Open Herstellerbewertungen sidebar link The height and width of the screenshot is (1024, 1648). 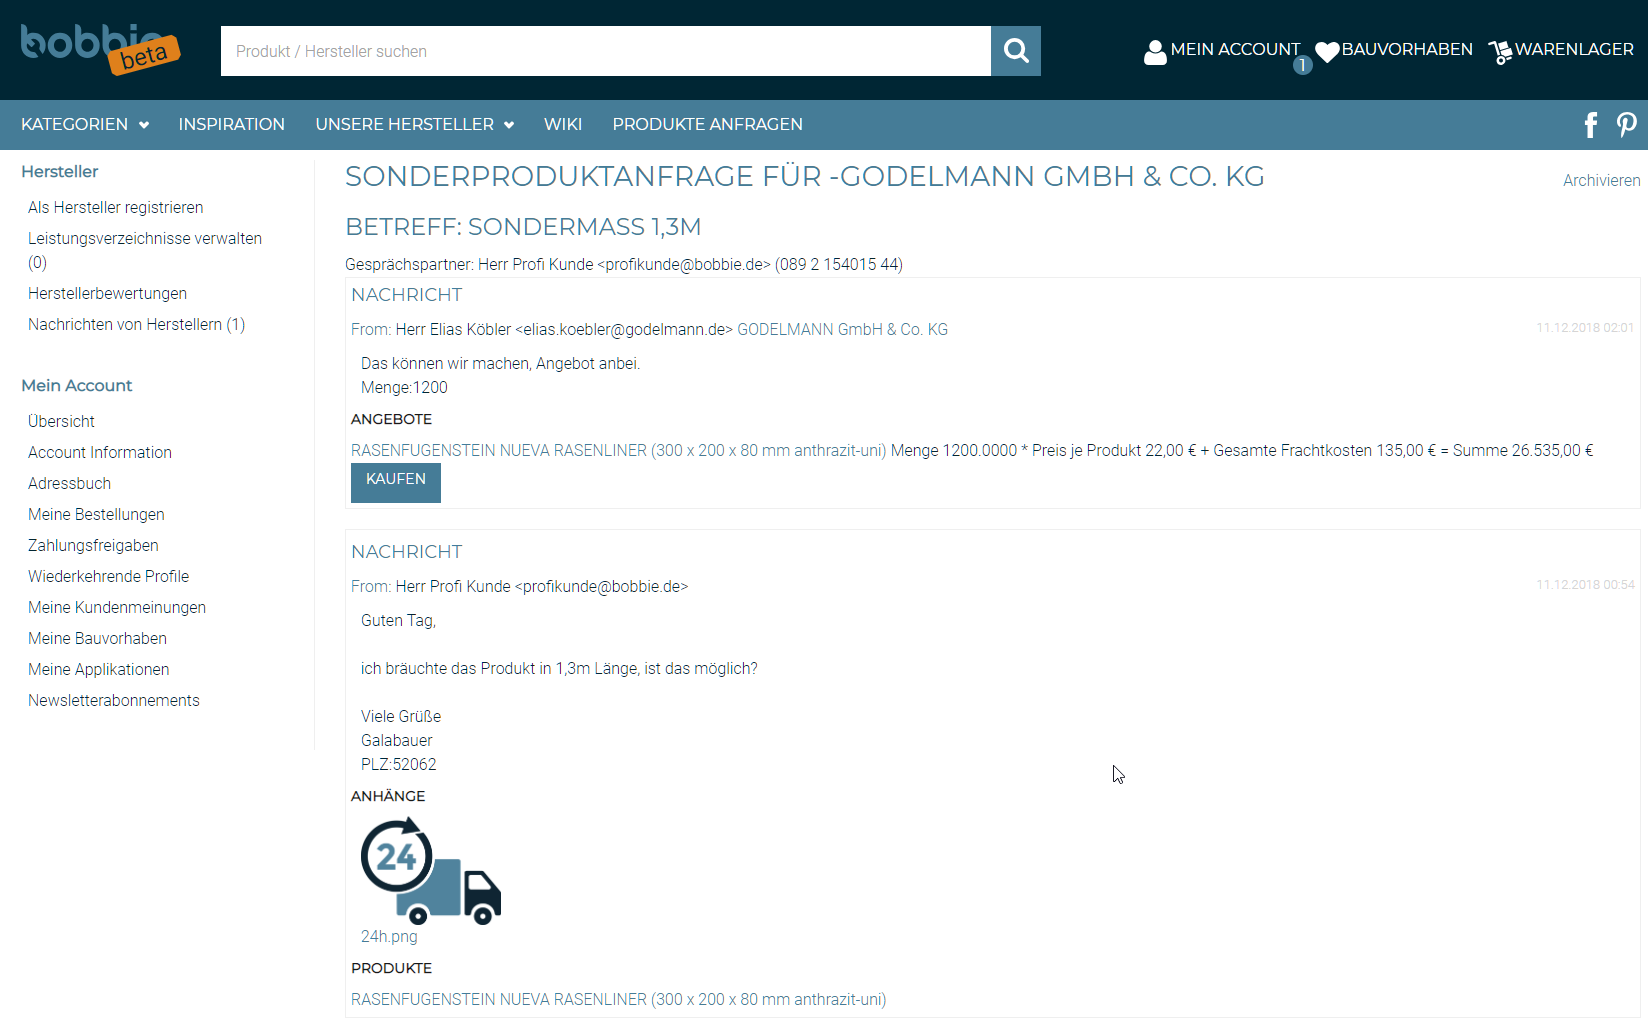click(x=108, y=293)
